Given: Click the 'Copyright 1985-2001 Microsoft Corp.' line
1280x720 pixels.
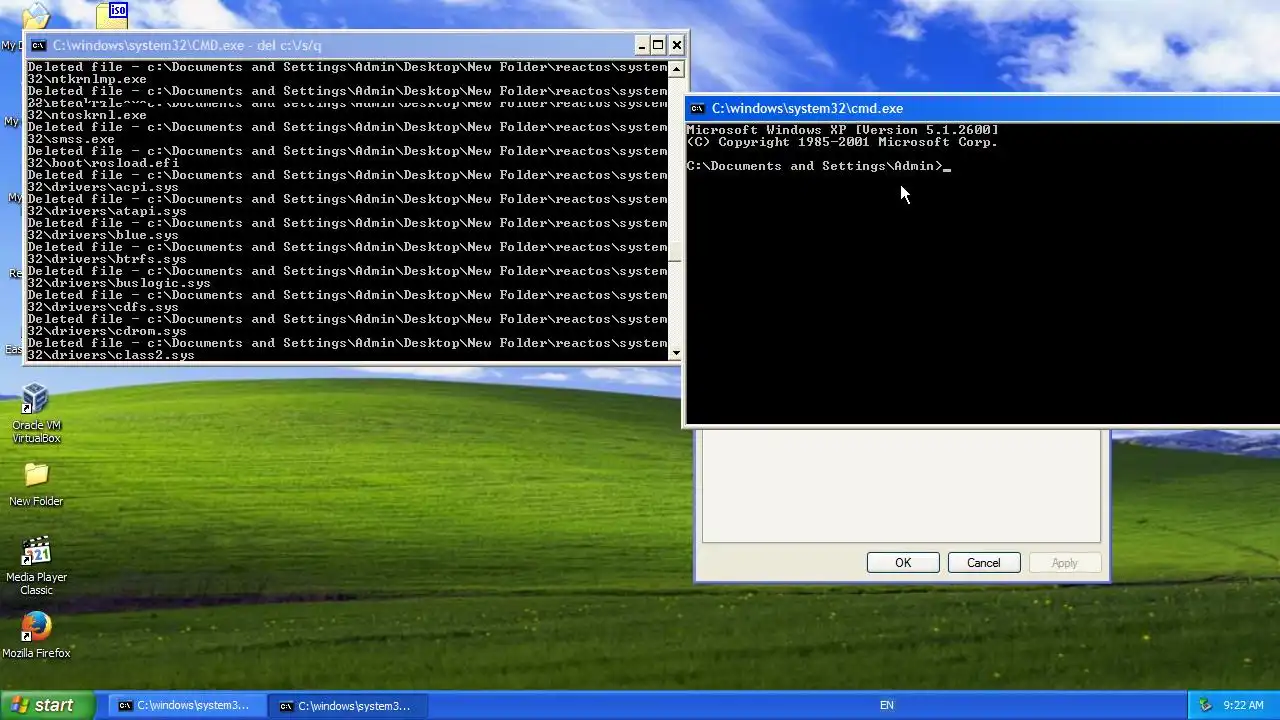Looking at the screenshot, I should 843,142.
